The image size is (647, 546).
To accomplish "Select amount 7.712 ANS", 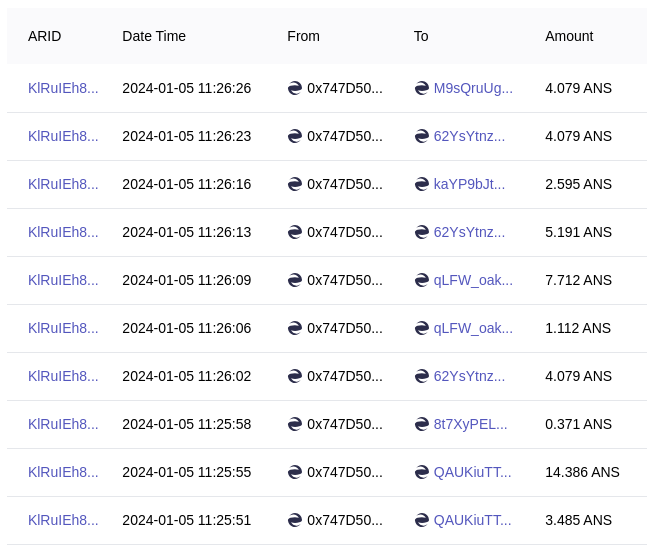I will 578,280.
